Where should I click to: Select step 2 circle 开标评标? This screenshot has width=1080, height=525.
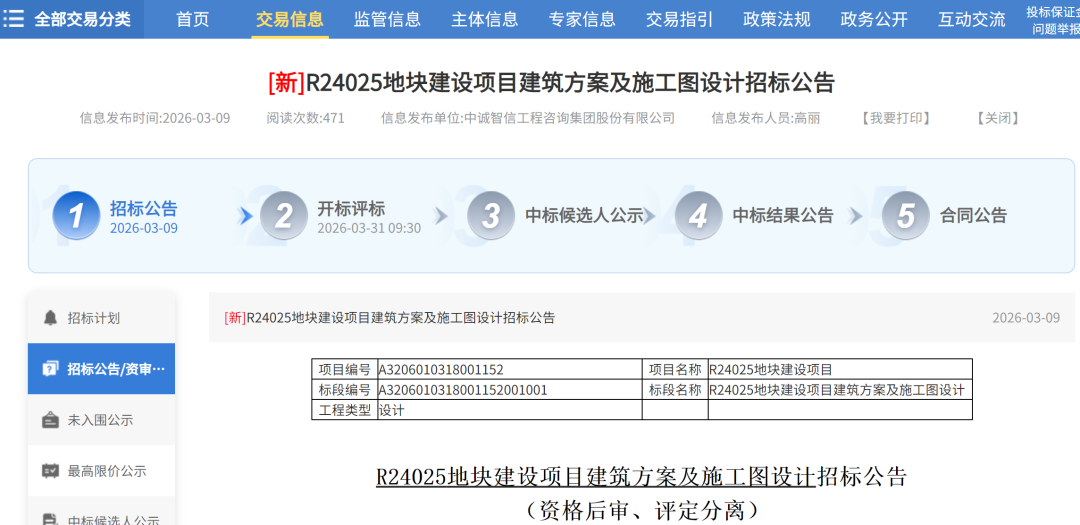tap(284, 216)
